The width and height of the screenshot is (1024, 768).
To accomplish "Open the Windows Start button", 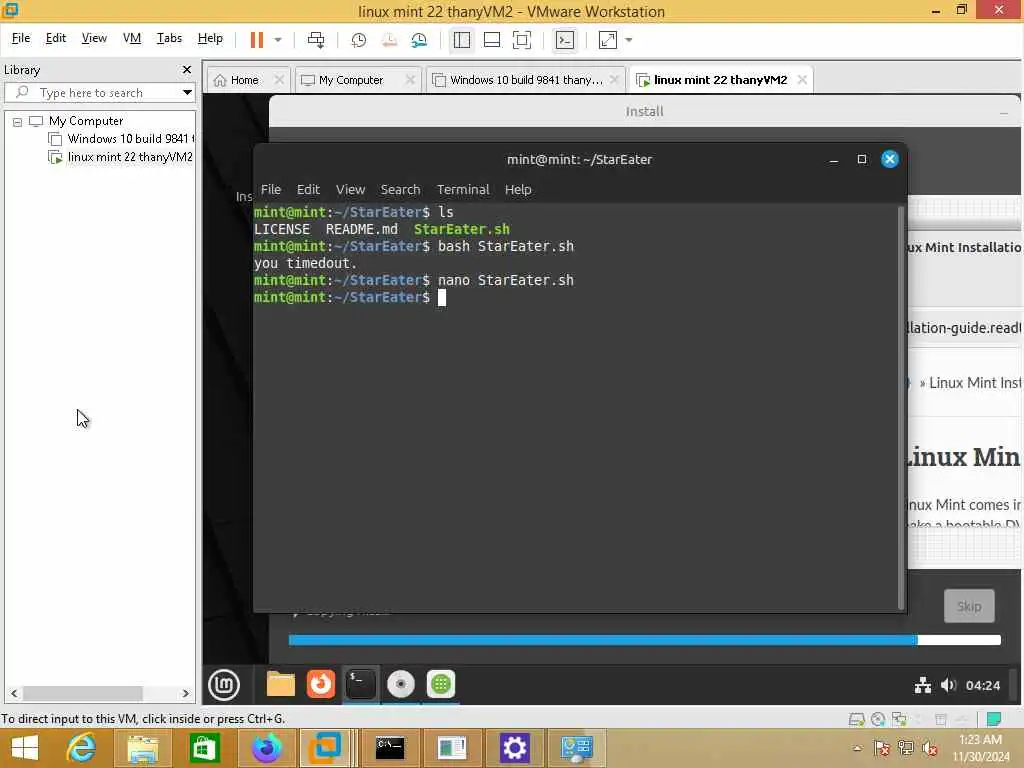I will [25, 748].
